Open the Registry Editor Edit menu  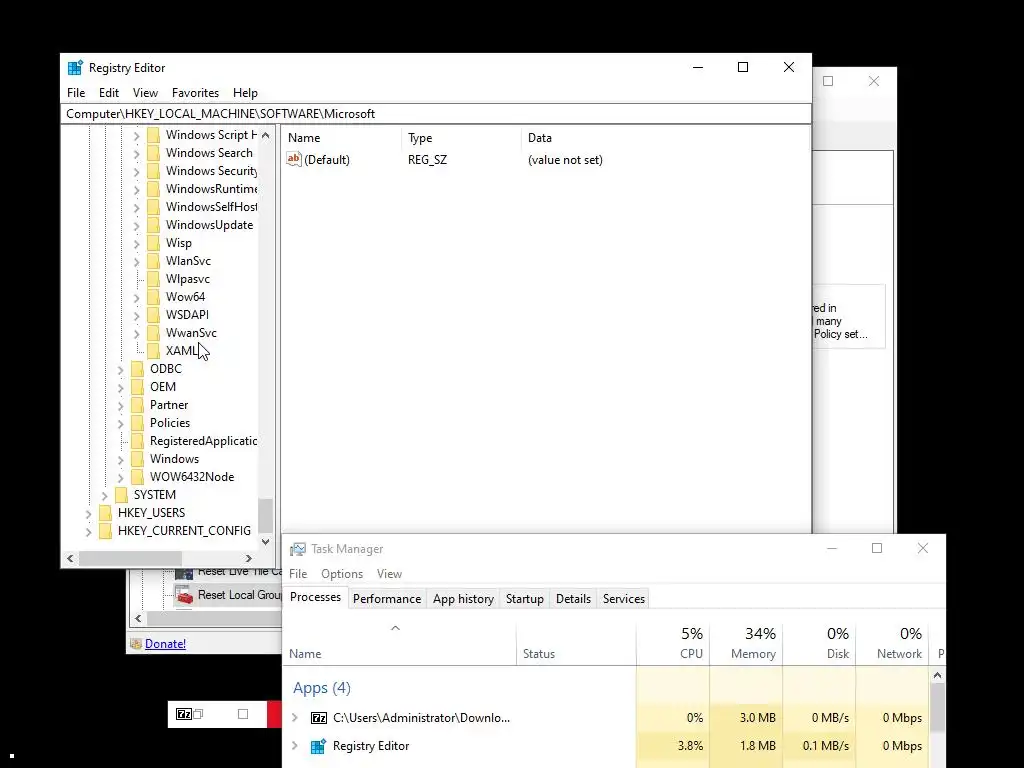[x=108, y=93]
